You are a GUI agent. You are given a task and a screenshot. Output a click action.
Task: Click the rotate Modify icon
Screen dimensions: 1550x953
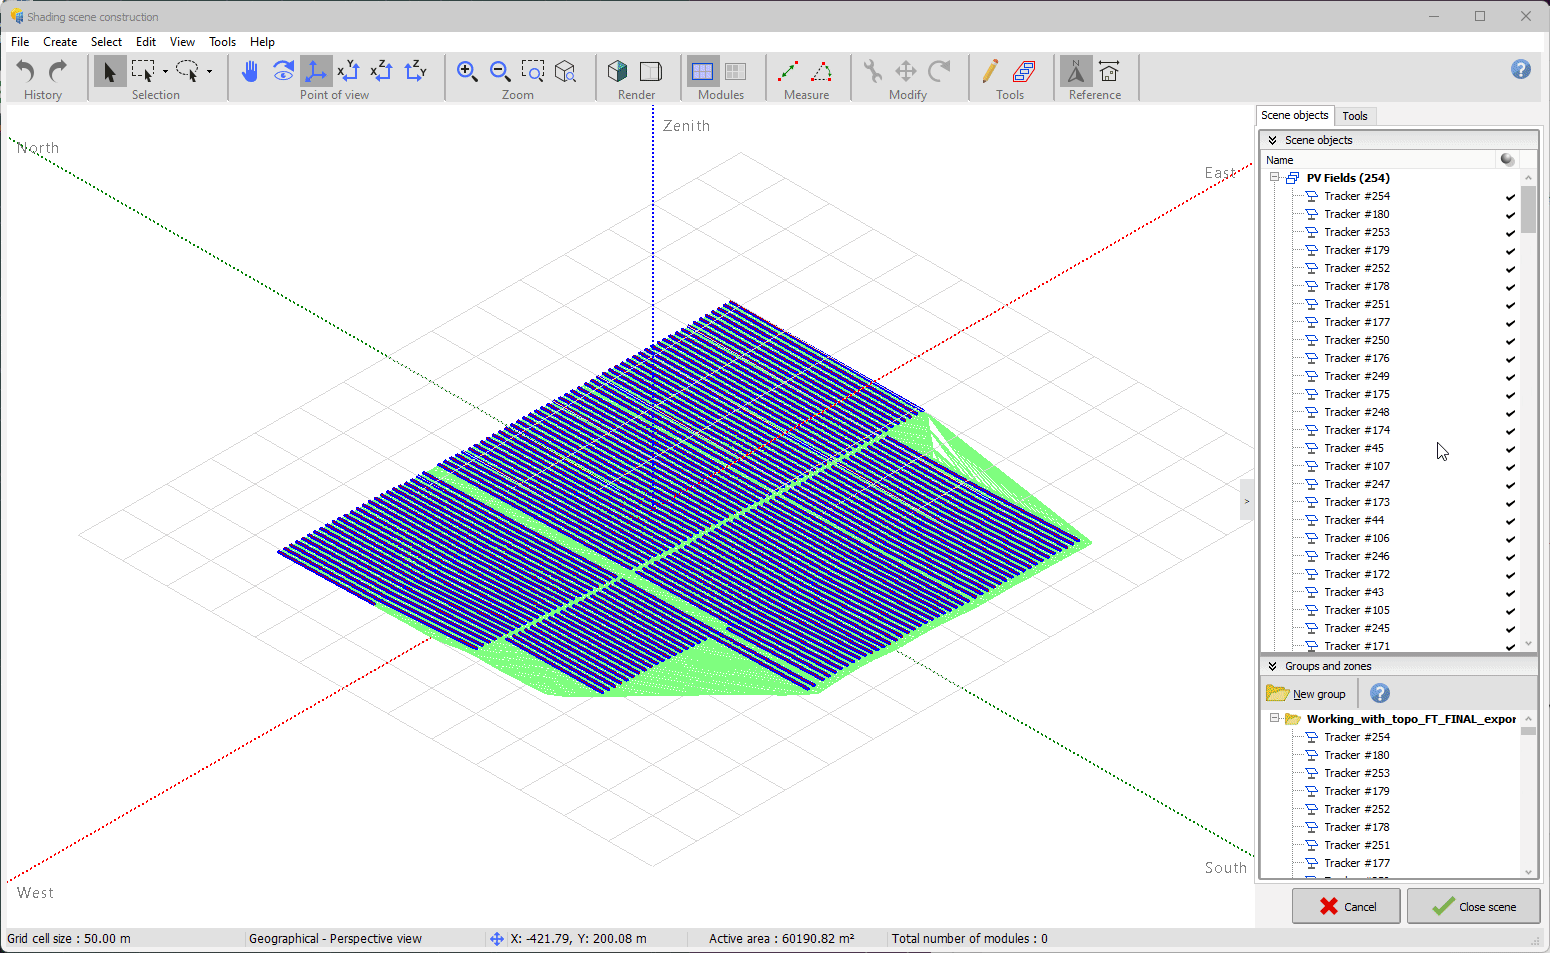coord(939,71)
